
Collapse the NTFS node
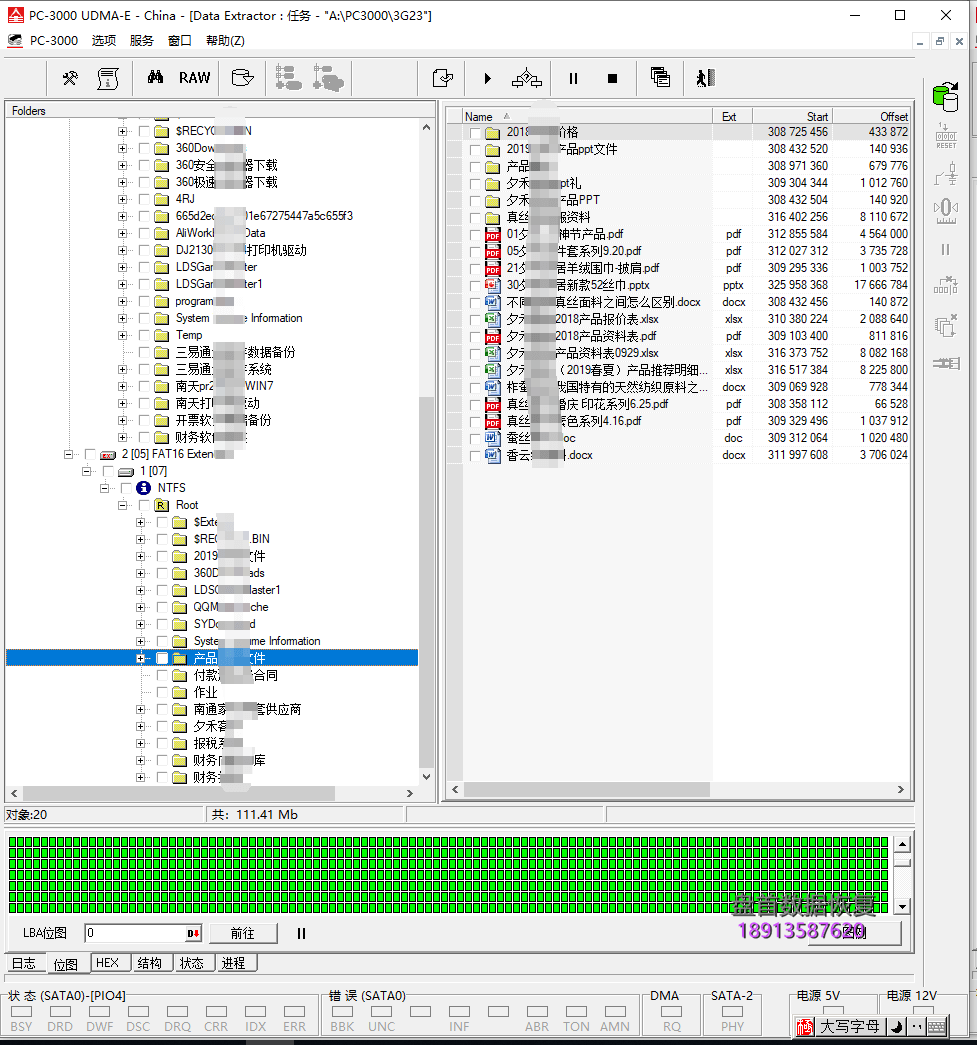105,488
